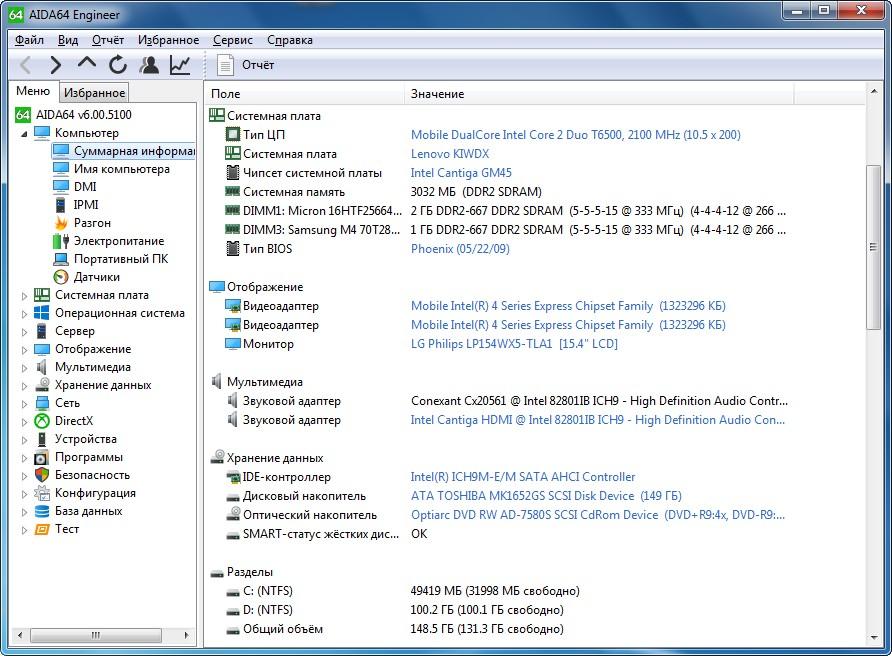This screenshot has height=656, width=892.
Task: Open the ATA TOSHIBA MK1652GS disk link
Action: (x=546, y=496)
